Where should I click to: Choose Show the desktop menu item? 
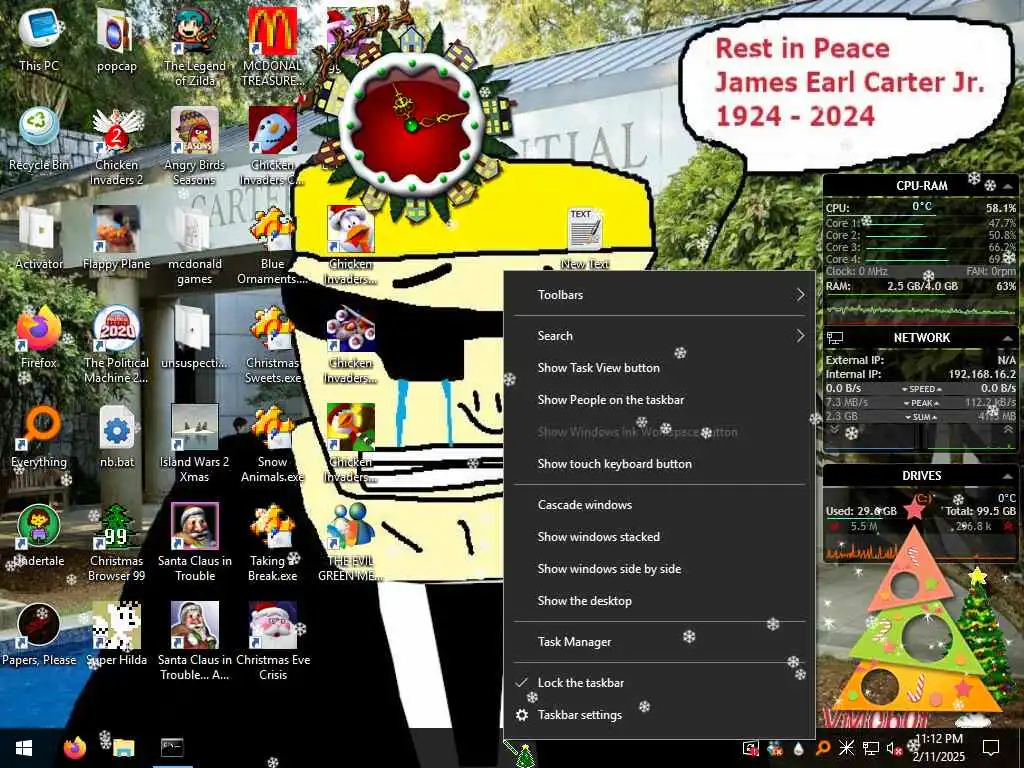pos(660,601)
